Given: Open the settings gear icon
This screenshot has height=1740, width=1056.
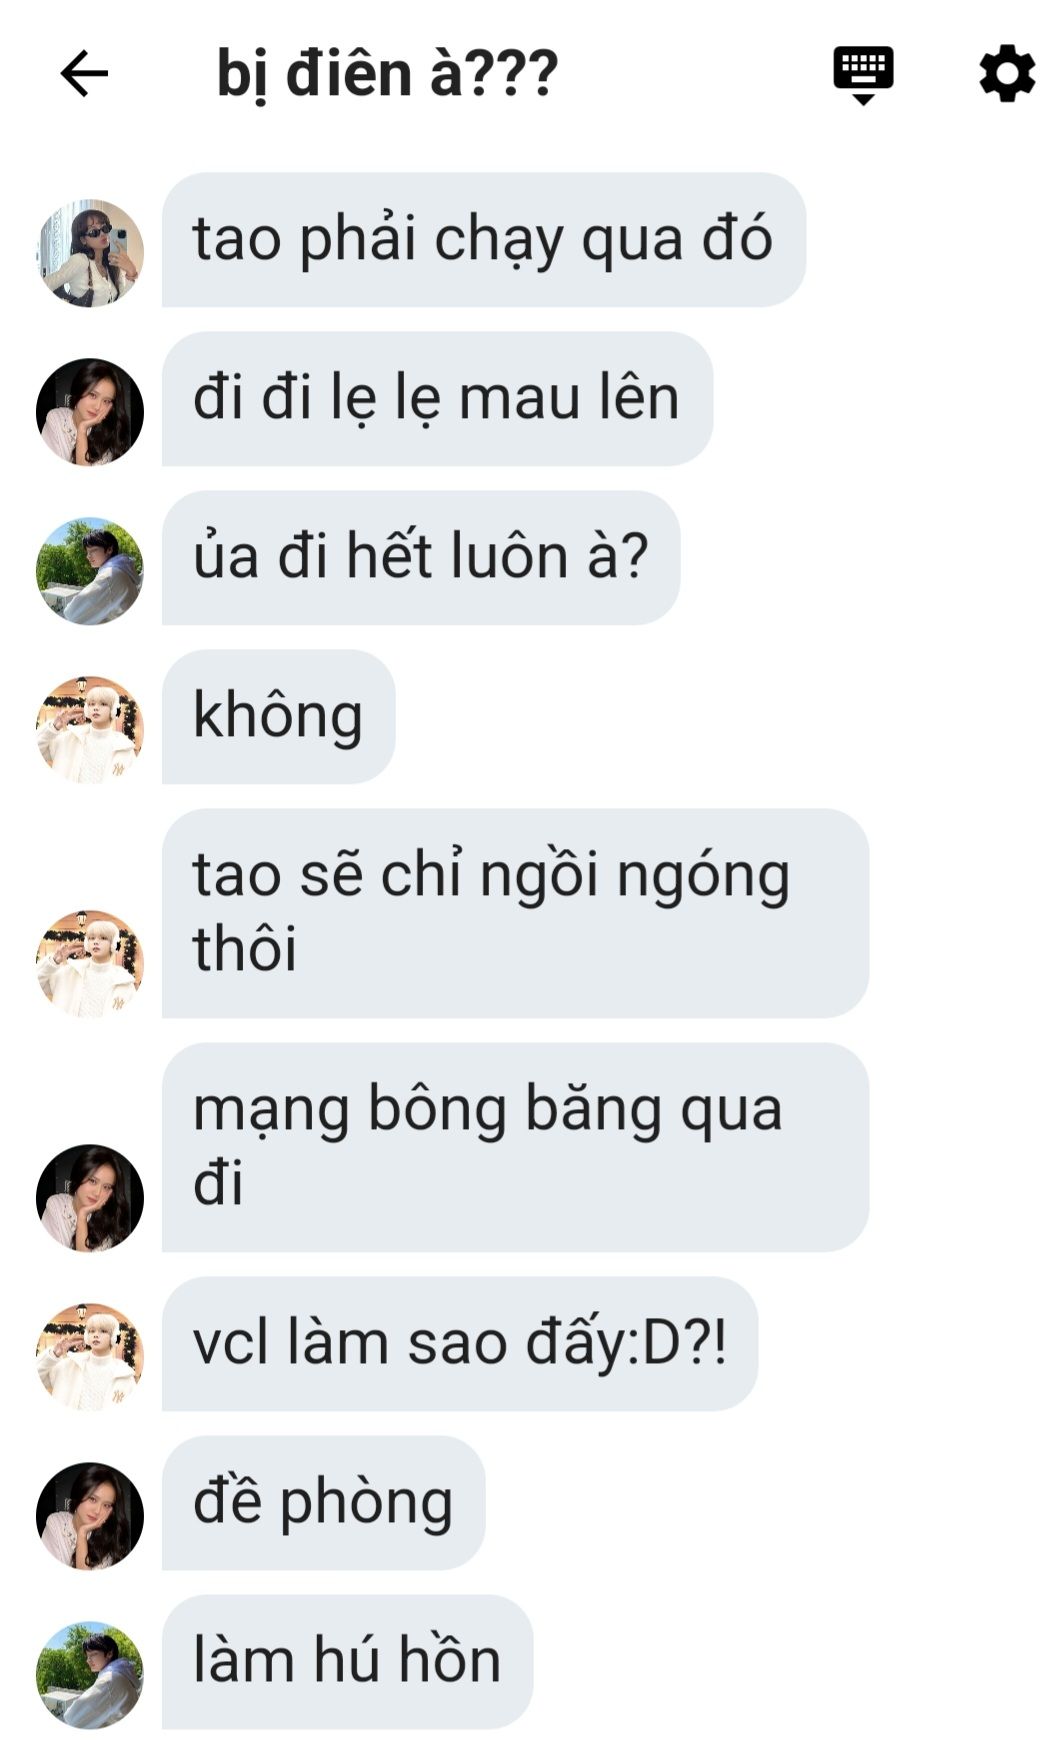Looking at the screenshot, I should pyautogui.click(x=1006, y=73).
